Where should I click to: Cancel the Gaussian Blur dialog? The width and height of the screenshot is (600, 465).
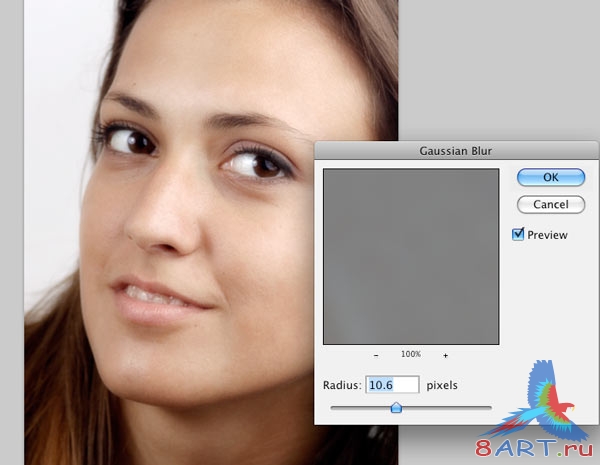(x=551, y=204)
